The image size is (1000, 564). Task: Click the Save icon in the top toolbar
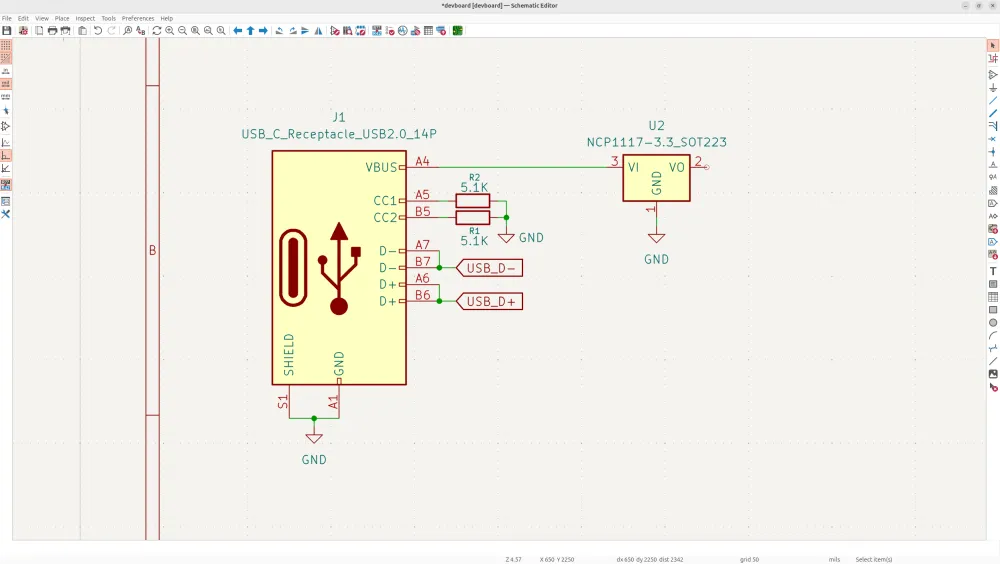[x=7, y=31]
